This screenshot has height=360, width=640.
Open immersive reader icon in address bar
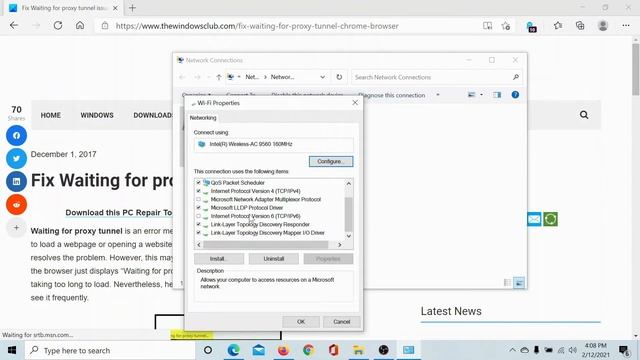(487, 26)
